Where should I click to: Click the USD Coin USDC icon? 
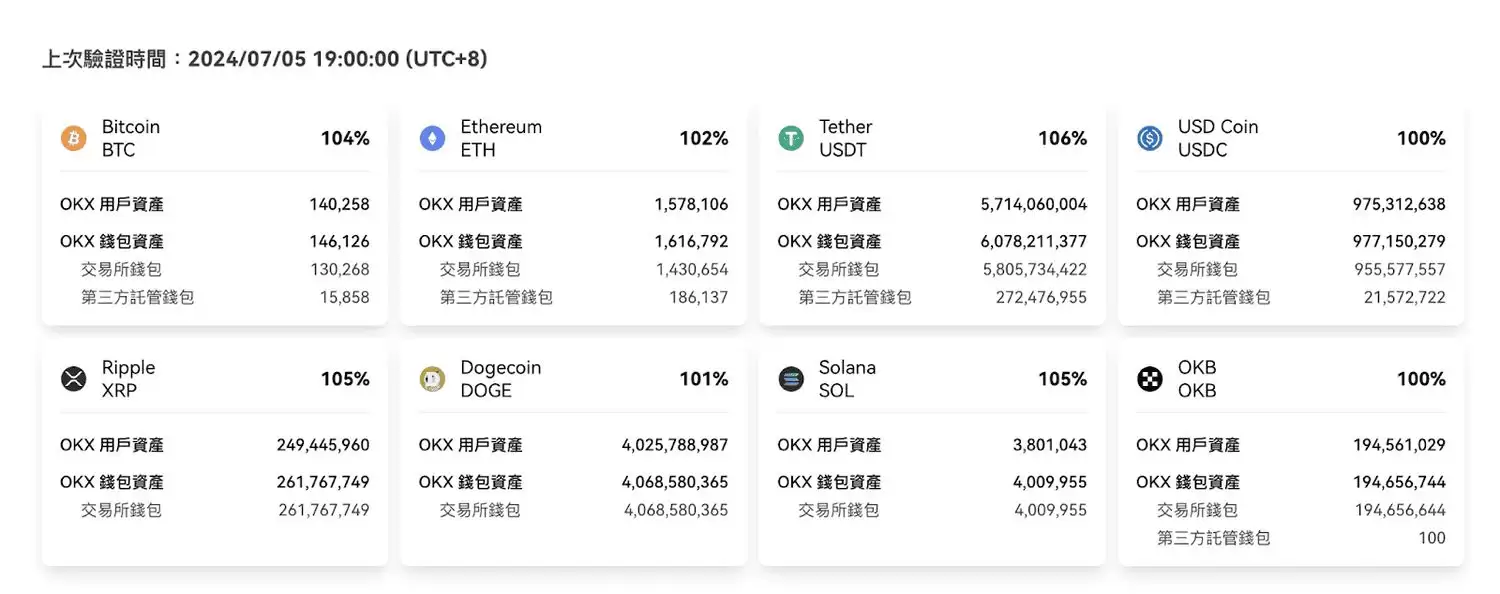[1149, 138]
